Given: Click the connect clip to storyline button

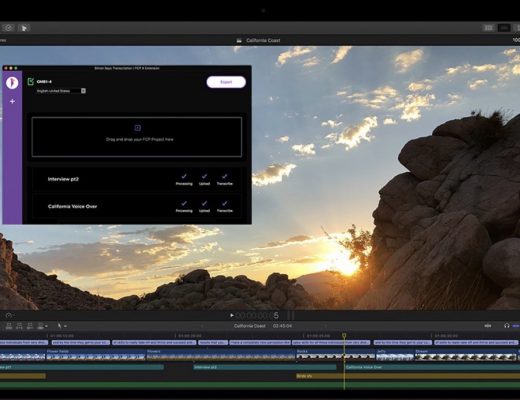Looking at the screenshot, I should click(9, 326).
